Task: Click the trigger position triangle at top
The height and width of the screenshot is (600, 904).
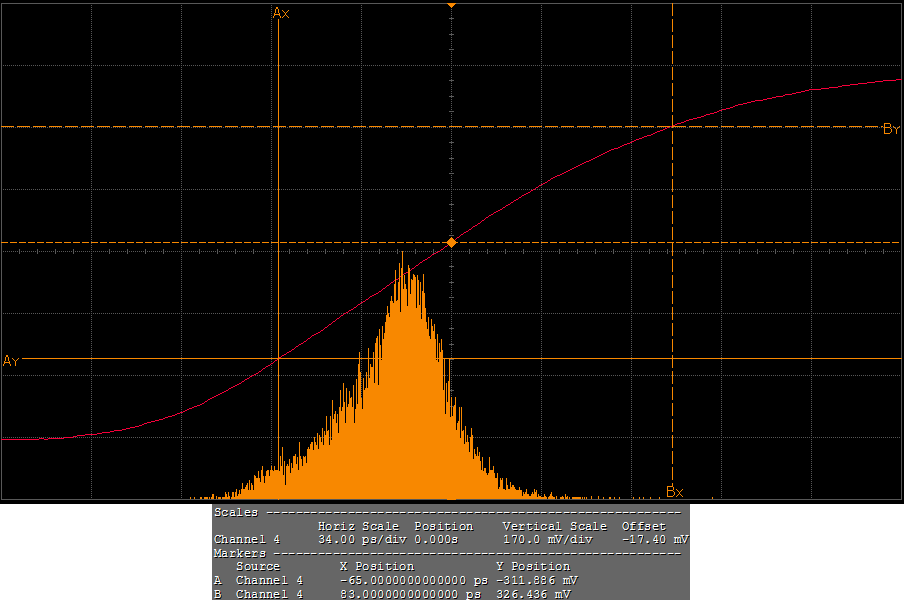Action: click(451, 6)
